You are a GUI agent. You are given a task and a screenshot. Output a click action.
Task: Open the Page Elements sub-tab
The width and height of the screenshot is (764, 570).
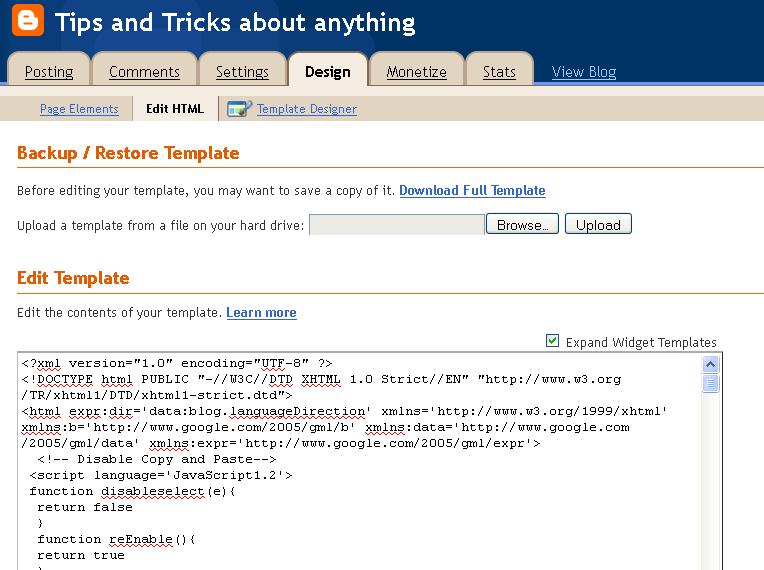click(79, 109)
